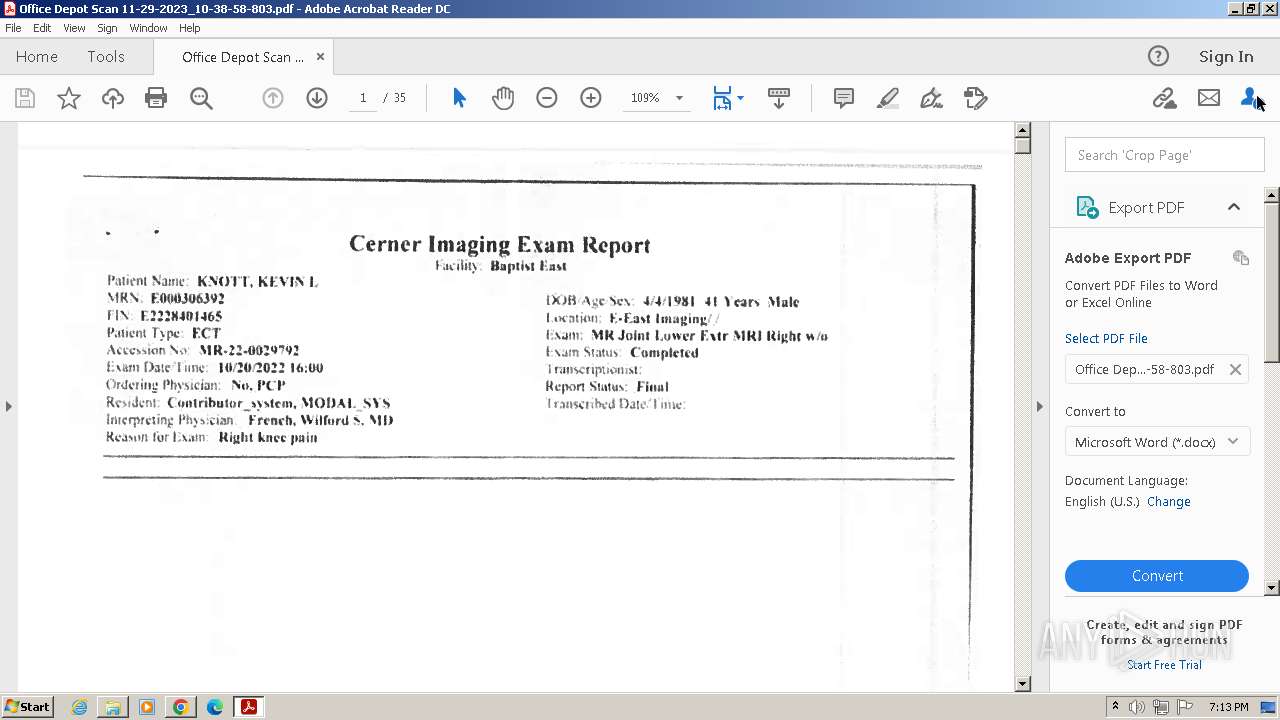The height and width of the screenshot is (720, 1280).
Task: Remove the selected Office Dep...pdf file
Action: [1236, 370]
